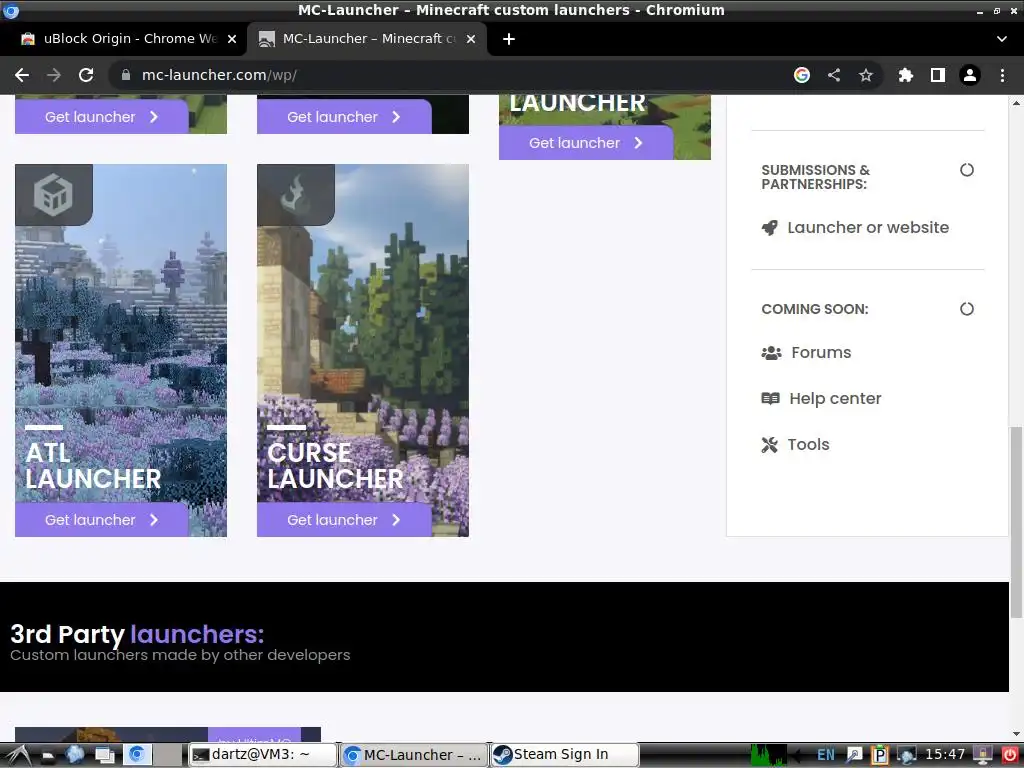Image resolution: width=1024 pixels, height=768 pixels.
Task: Click the rocket icon beside Launcher or website
Action: pyautogui.click(x=770, y=228)
